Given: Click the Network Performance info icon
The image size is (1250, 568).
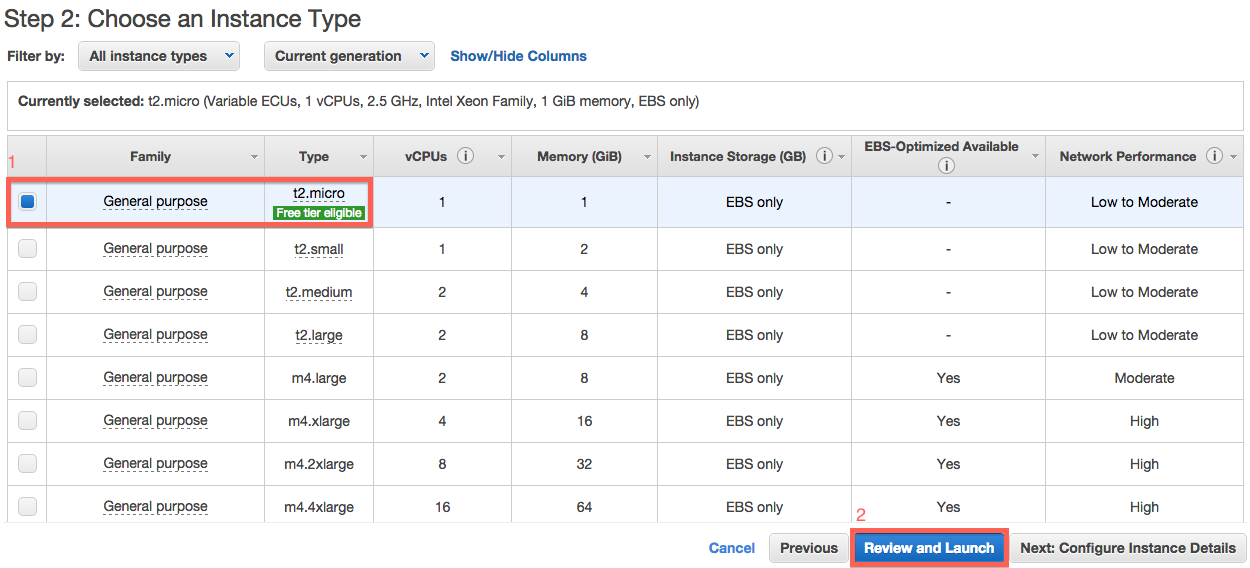Looking at the screenshot, I should 1214,156.
